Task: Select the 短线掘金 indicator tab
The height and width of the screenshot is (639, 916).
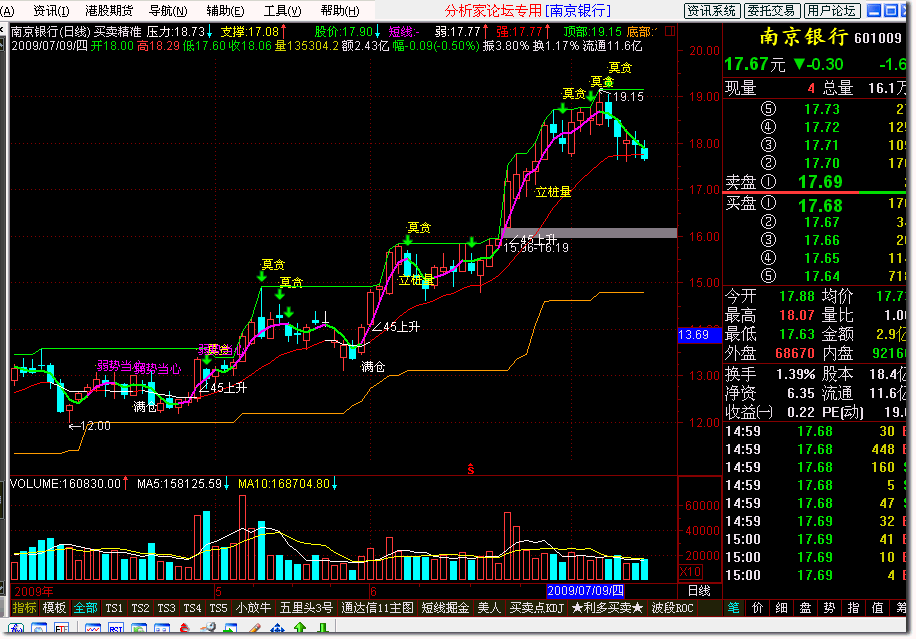Action: 446,608
